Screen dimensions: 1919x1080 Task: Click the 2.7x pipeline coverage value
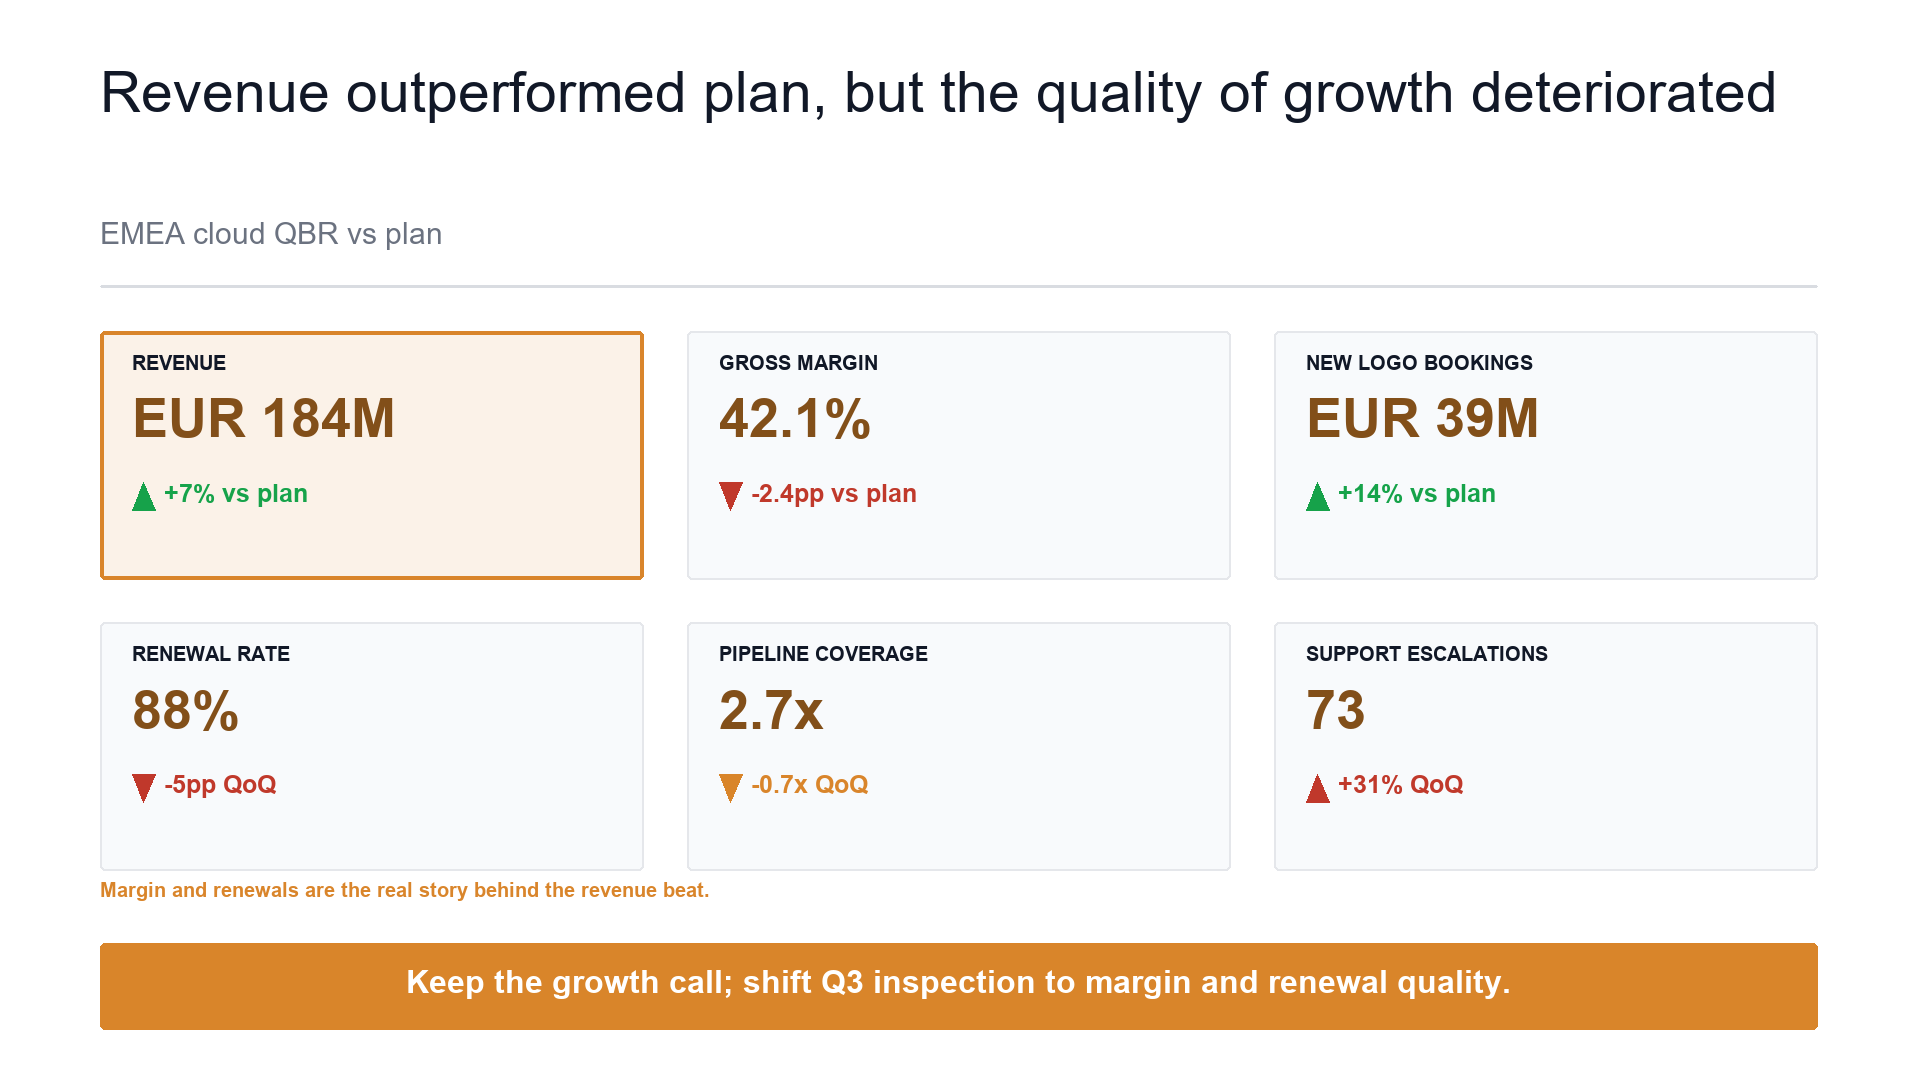[771, 710]
